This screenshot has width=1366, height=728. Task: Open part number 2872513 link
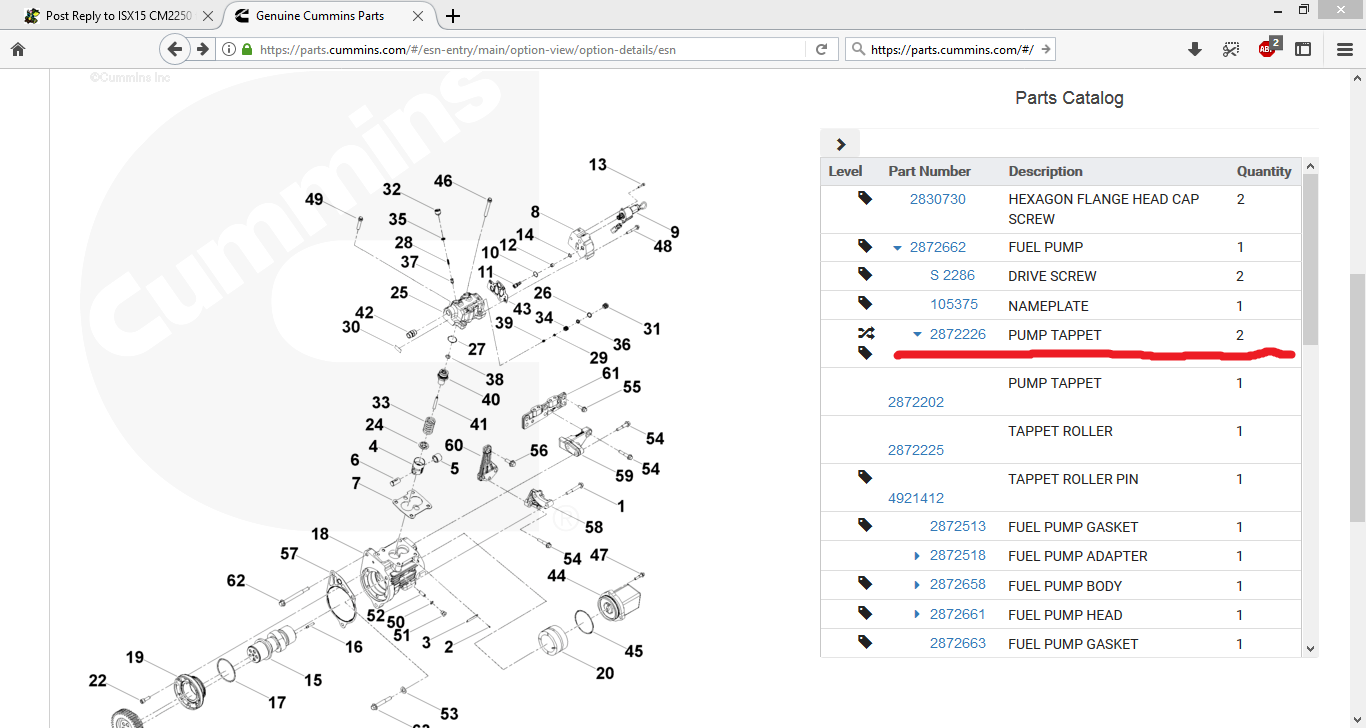[x=958, y=526]
